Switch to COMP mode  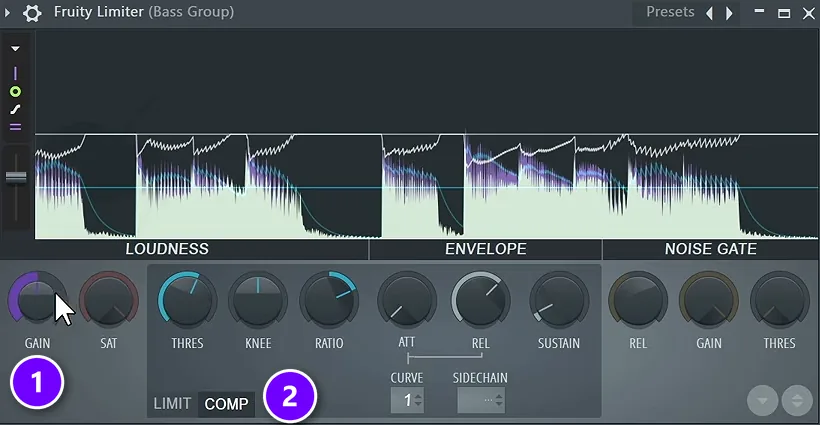pyautogui.click(x=226, y=404)
